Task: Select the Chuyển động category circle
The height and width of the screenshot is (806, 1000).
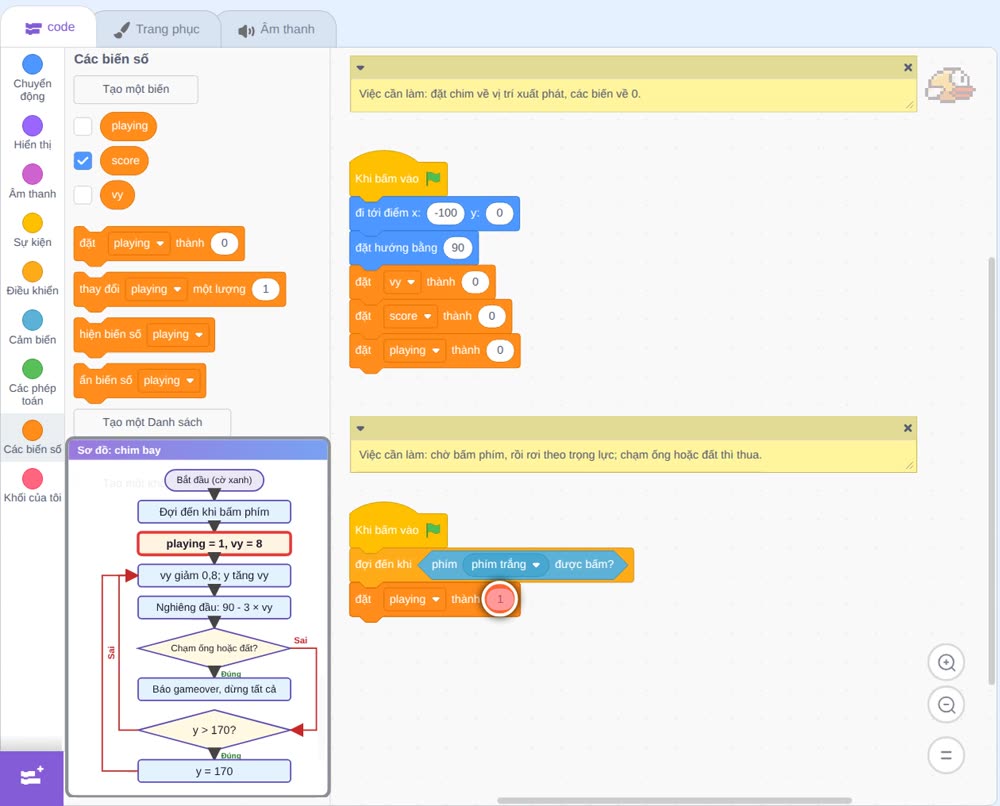Action: click(x=33, y=64)
